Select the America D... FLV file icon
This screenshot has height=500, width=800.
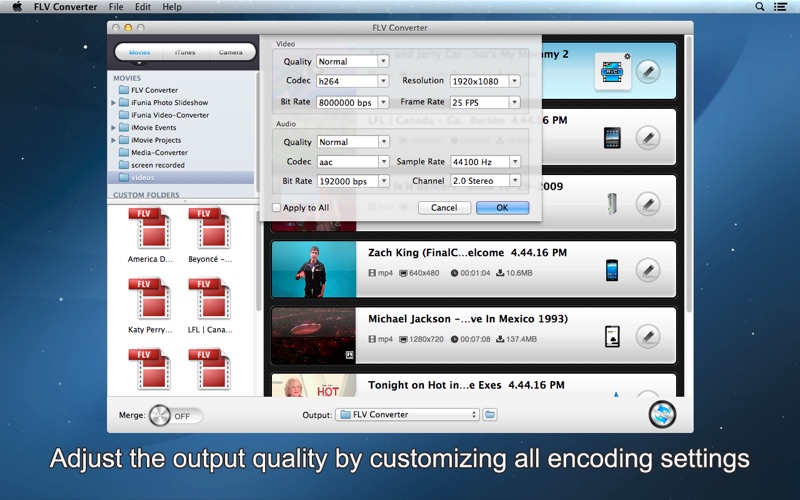151,229
